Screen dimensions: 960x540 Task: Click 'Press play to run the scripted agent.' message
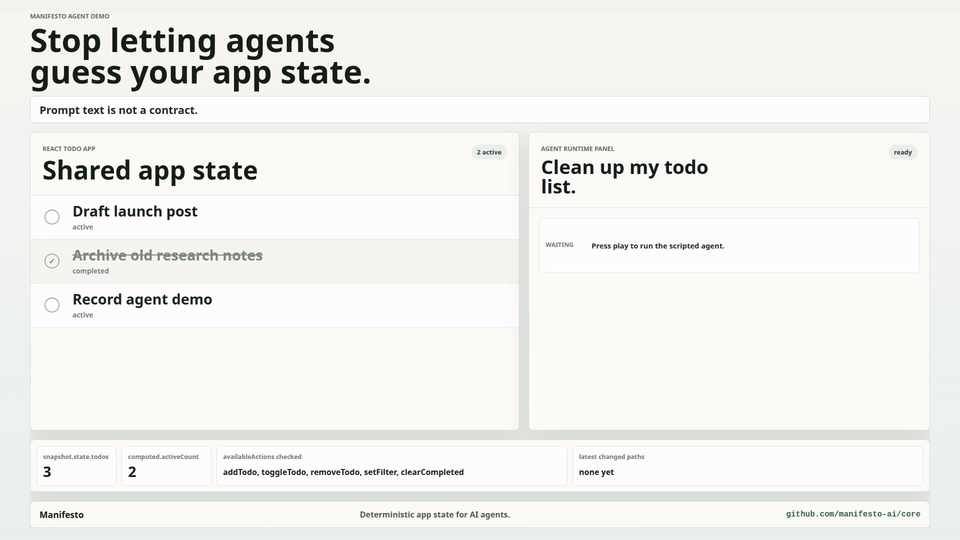(658, 246)
